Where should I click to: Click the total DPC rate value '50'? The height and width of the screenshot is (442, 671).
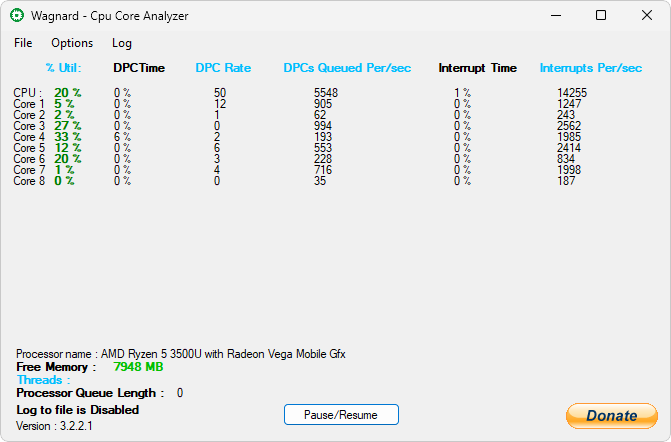point(220,93)
